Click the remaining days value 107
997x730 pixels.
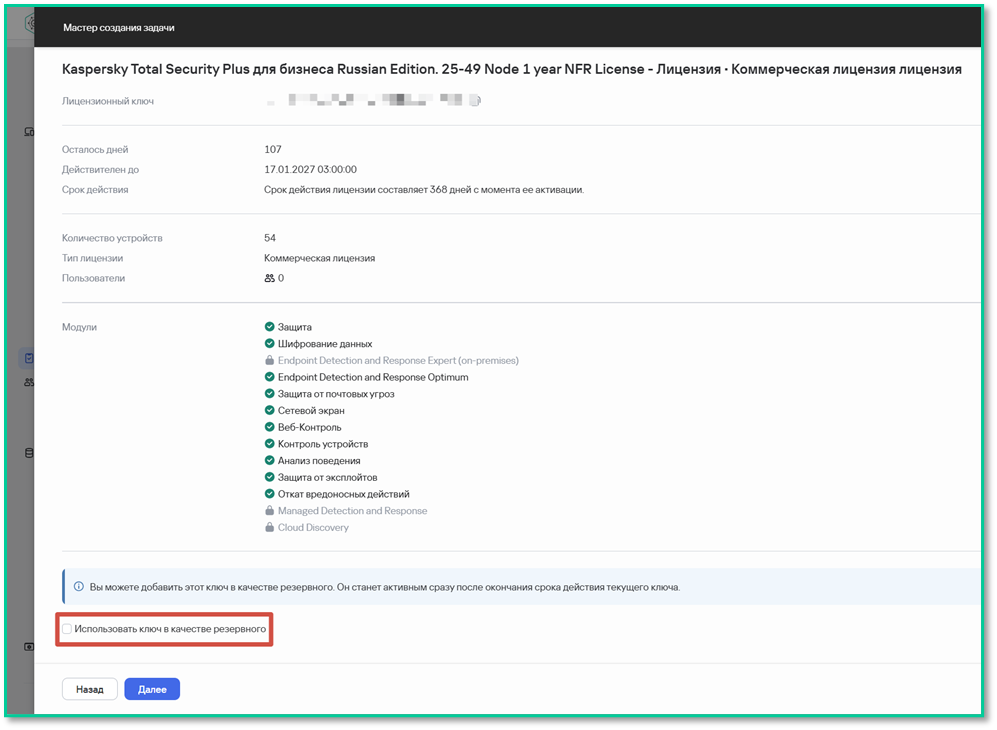pos(273,149)
